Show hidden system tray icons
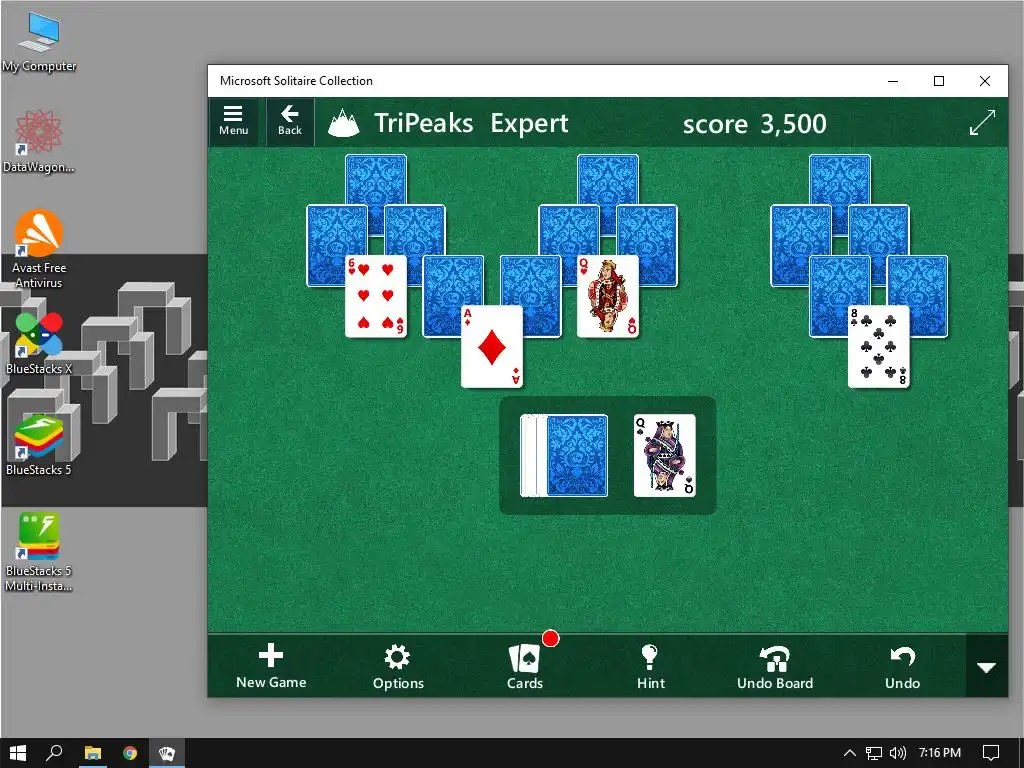This screenshot has height=768, width=1024. coord(850,753)
